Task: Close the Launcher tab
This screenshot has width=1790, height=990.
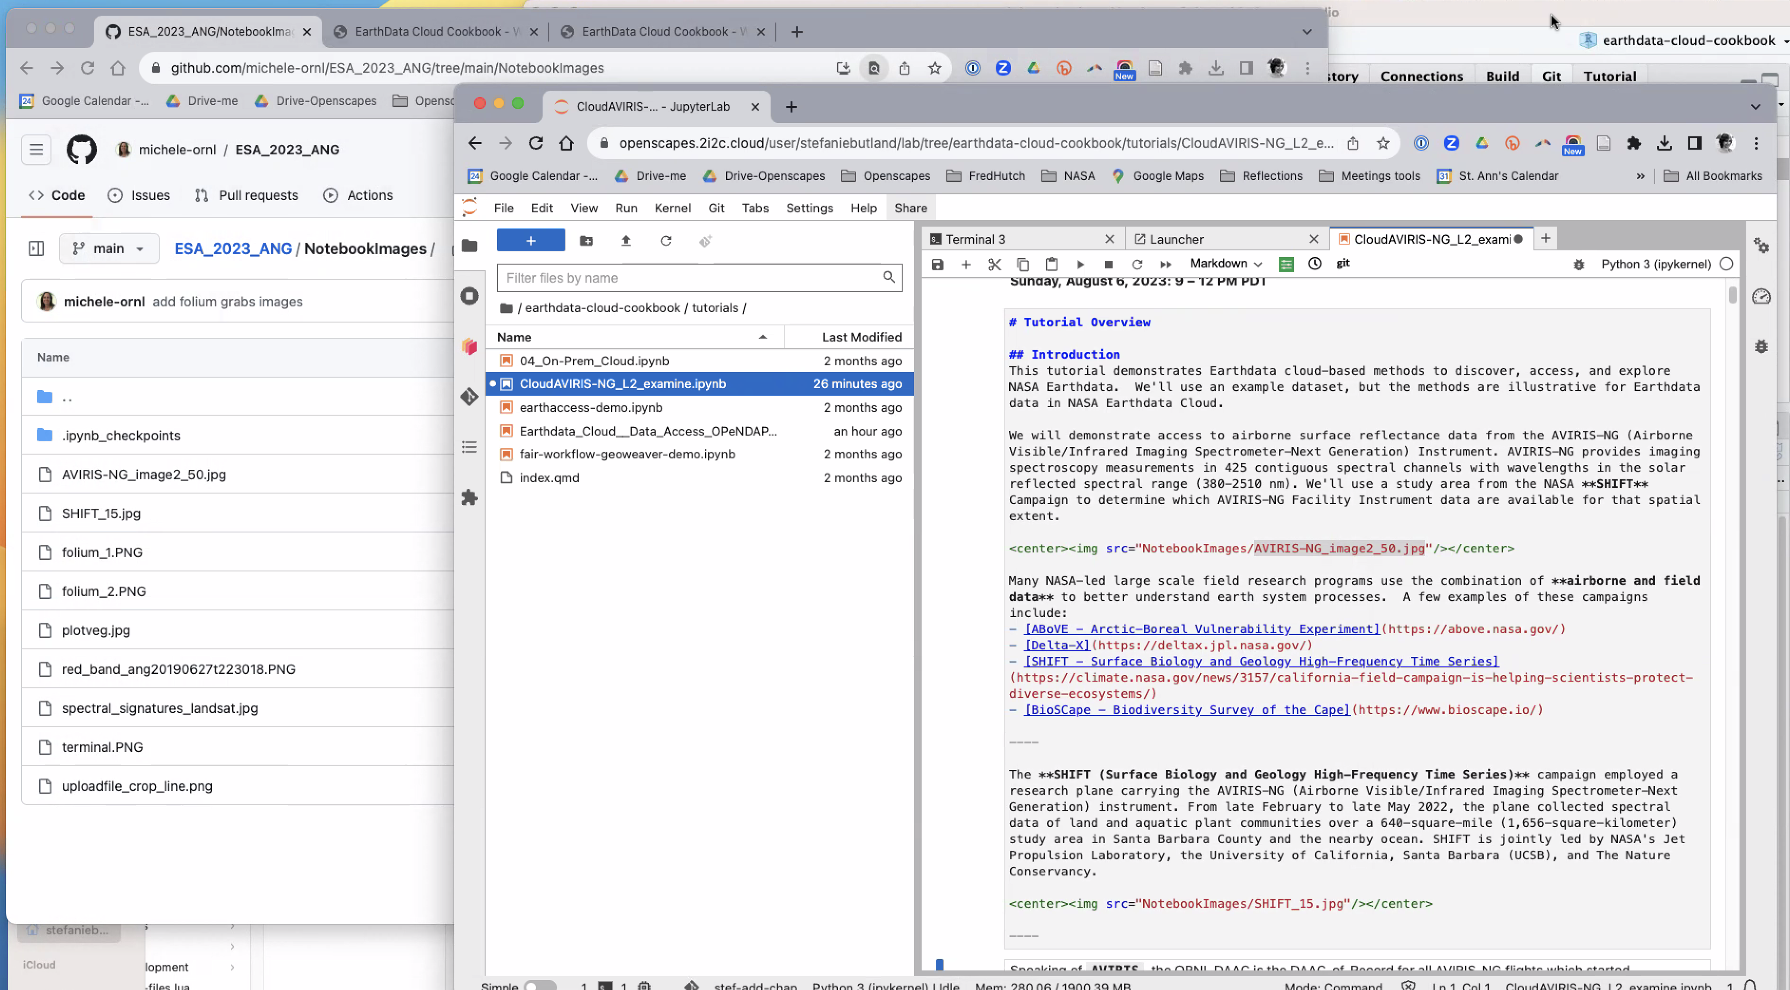Action: coord(1314,239)
